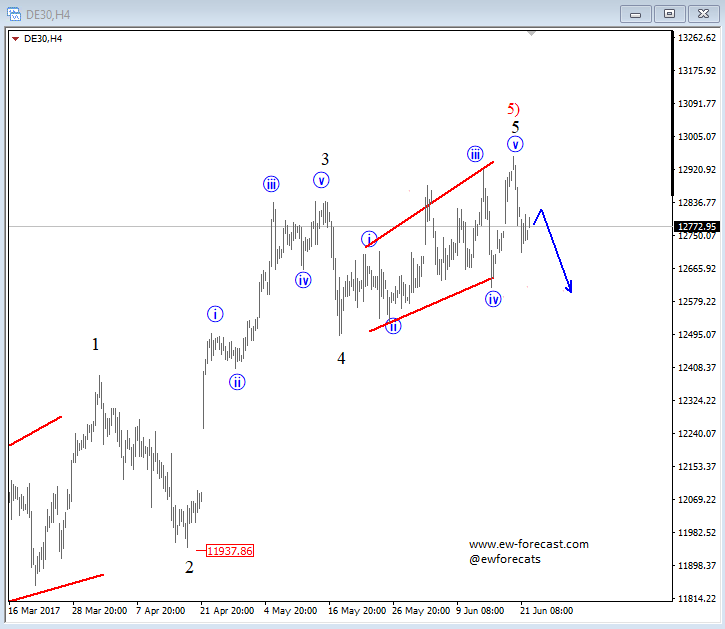This screenshot has width=725, height=629.
Task: Select the red 11937.86 price label
Action: coord(230,551)
